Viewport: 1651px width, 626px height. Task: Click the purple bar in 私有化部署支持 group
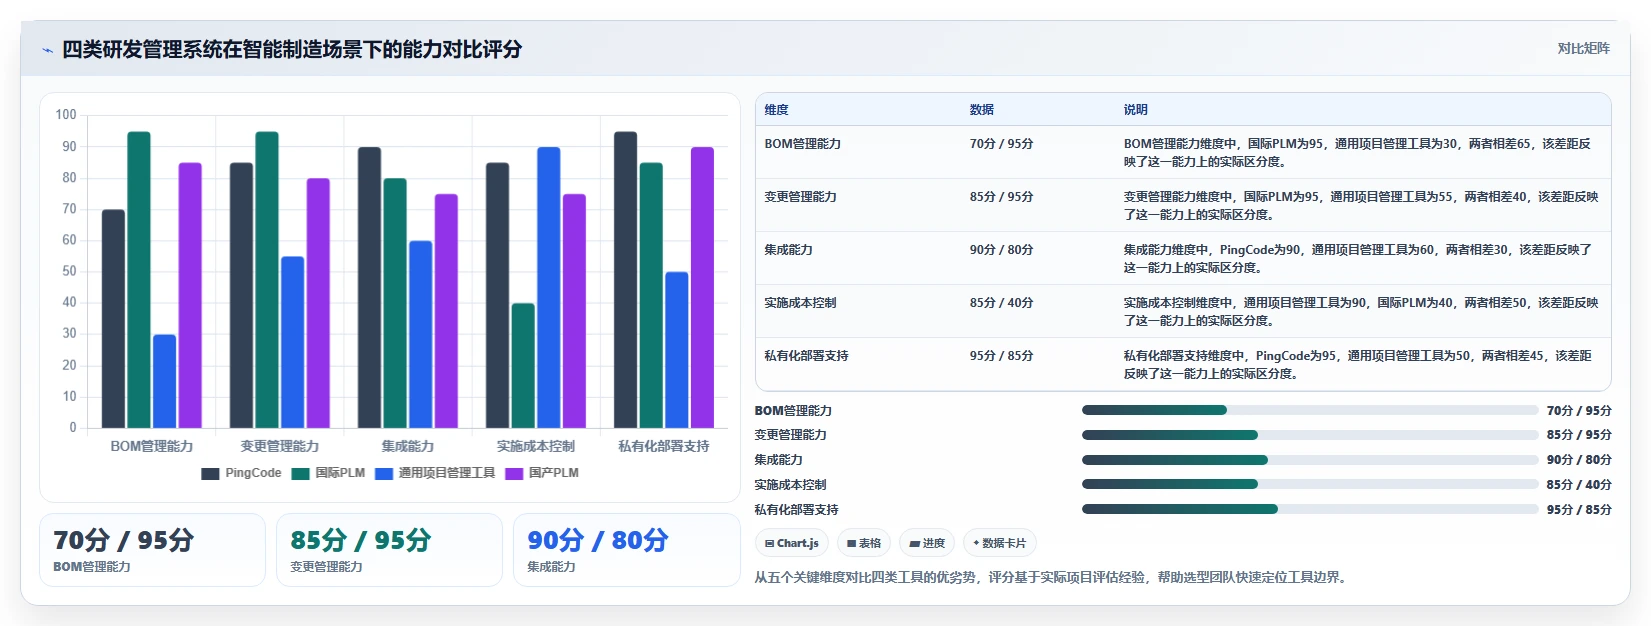pyautogui.click(x=702, y=288)
